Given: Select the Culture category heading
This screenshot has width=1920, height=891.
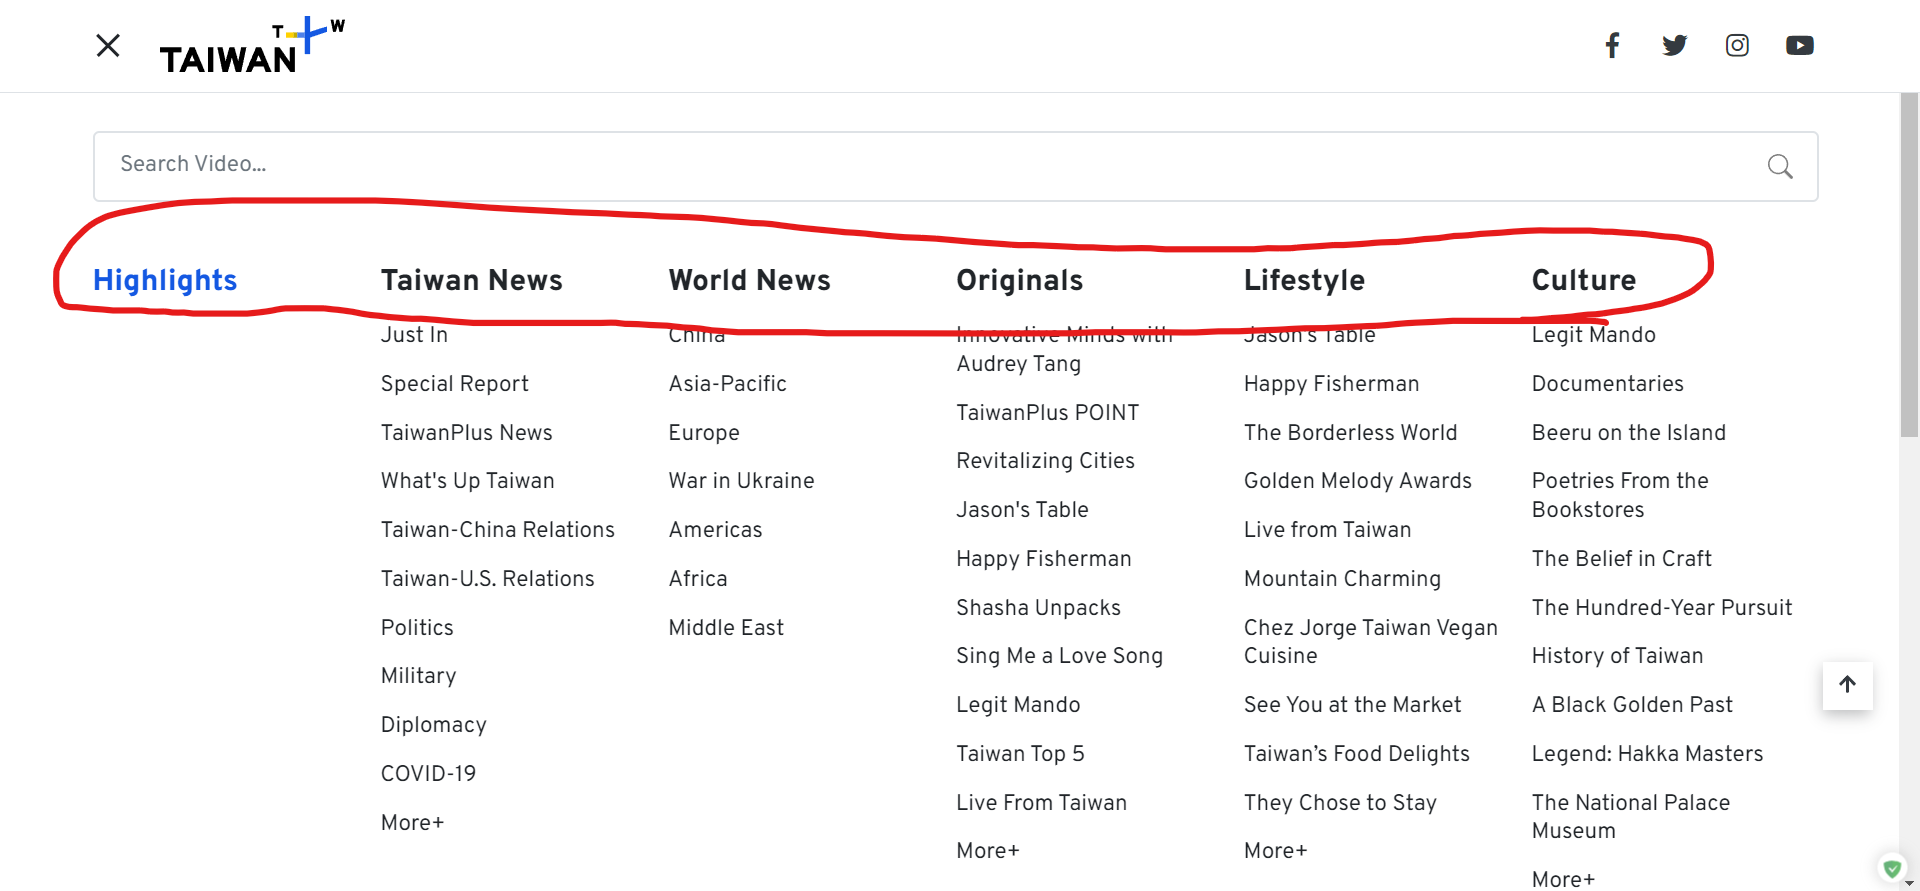Looking at the screenshot, I should click(1584, 280).
